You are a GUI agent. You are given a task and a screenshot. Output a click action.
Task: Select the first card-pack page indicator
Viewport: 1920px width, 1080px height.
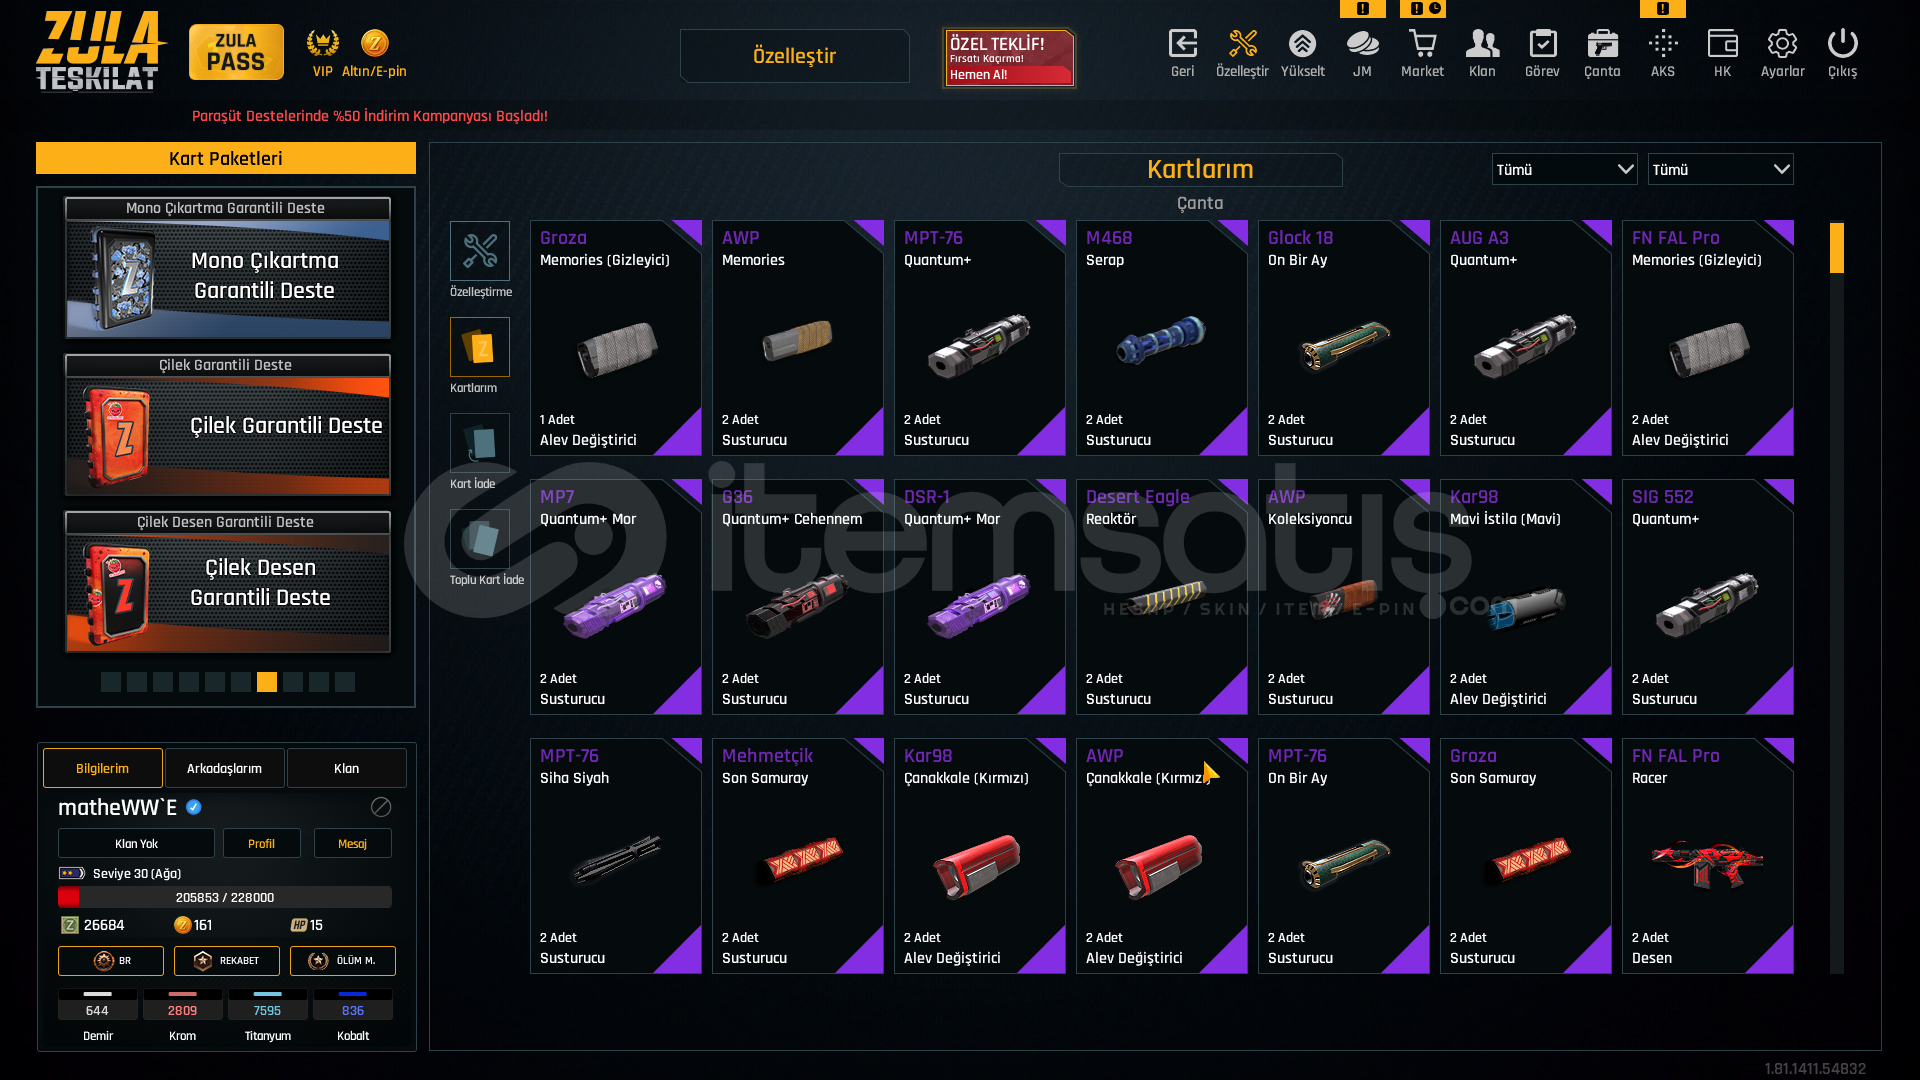[x=111, y=682]
